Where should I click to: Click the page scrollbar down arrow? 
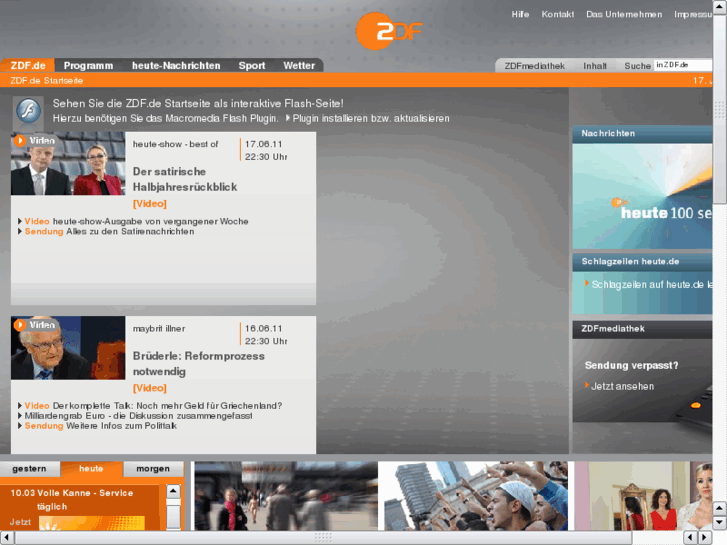coord(720,523)
